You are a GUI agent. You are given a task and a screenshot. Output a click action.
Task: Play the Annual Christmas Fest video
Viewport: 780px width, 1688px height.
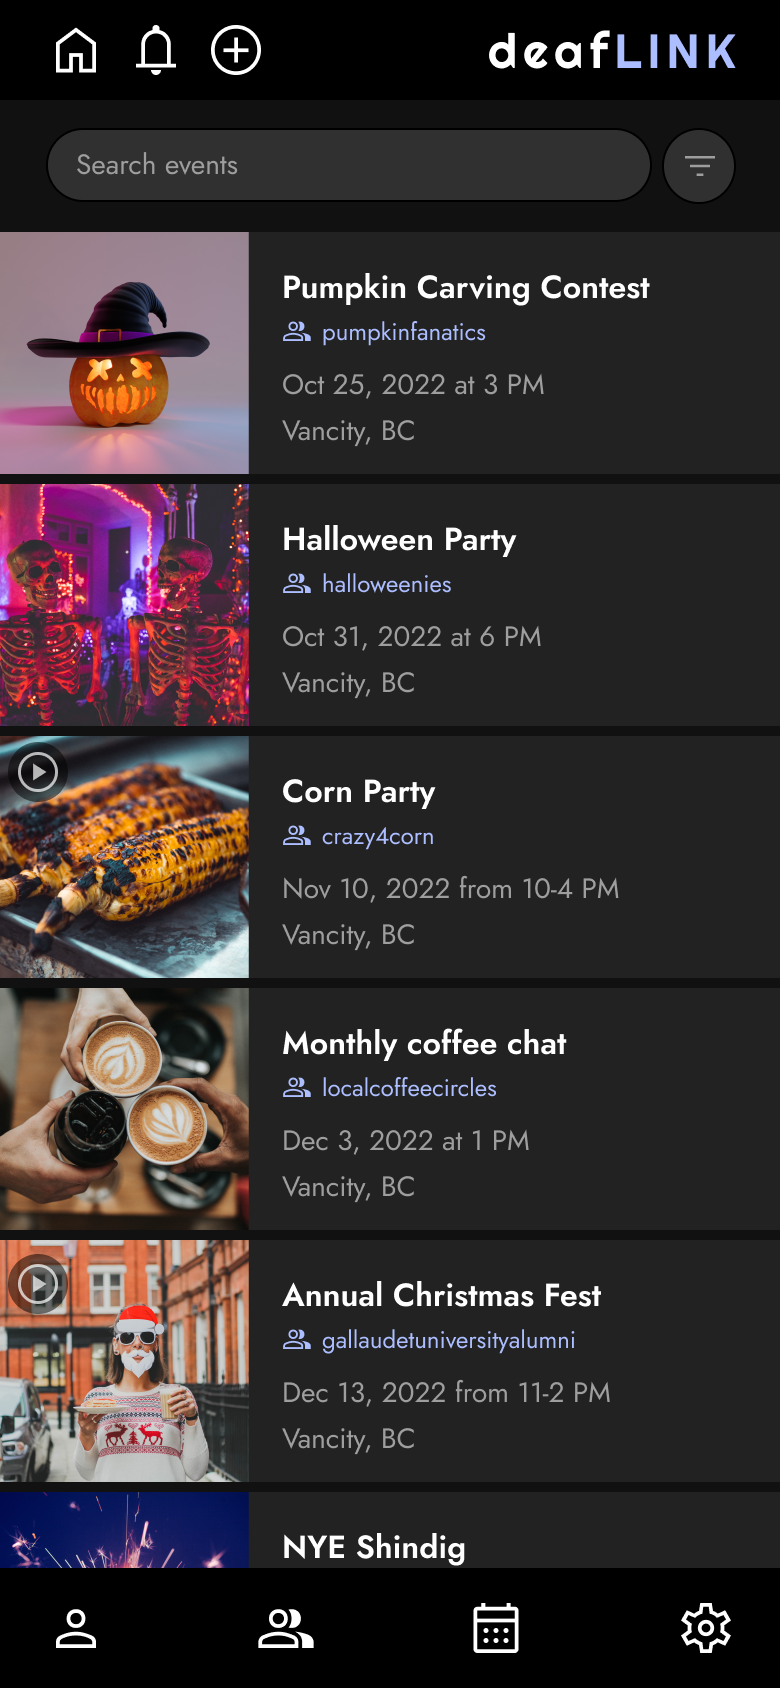coord(38,1284)
